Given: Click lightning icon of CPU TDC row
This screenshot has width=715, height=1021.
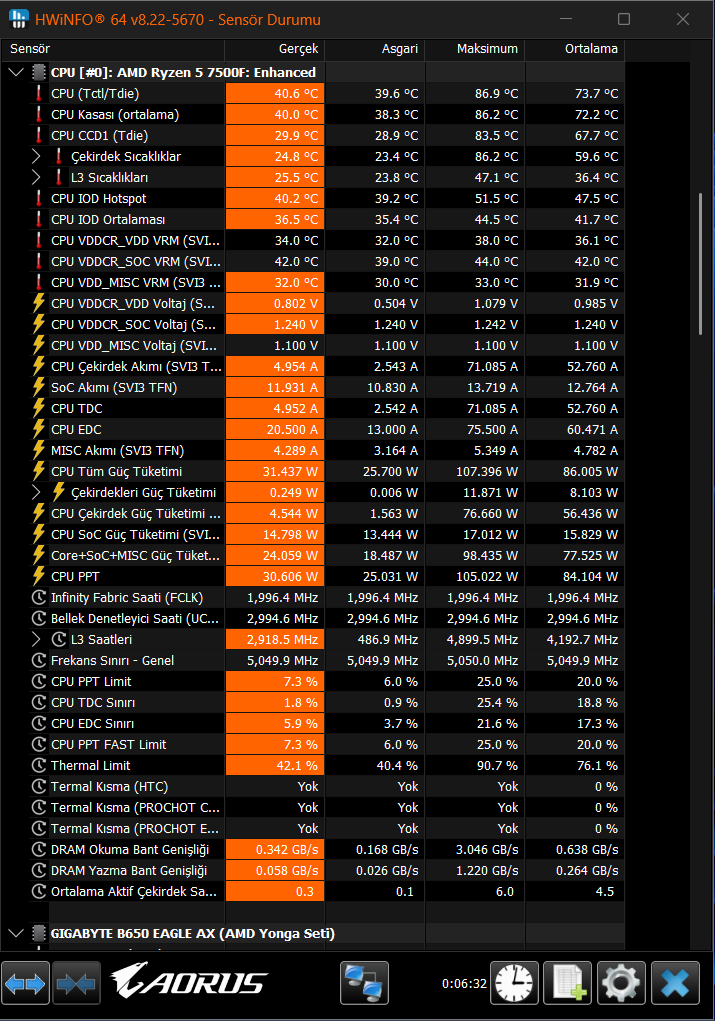Looking at the screenshot, I should [38, 408].
